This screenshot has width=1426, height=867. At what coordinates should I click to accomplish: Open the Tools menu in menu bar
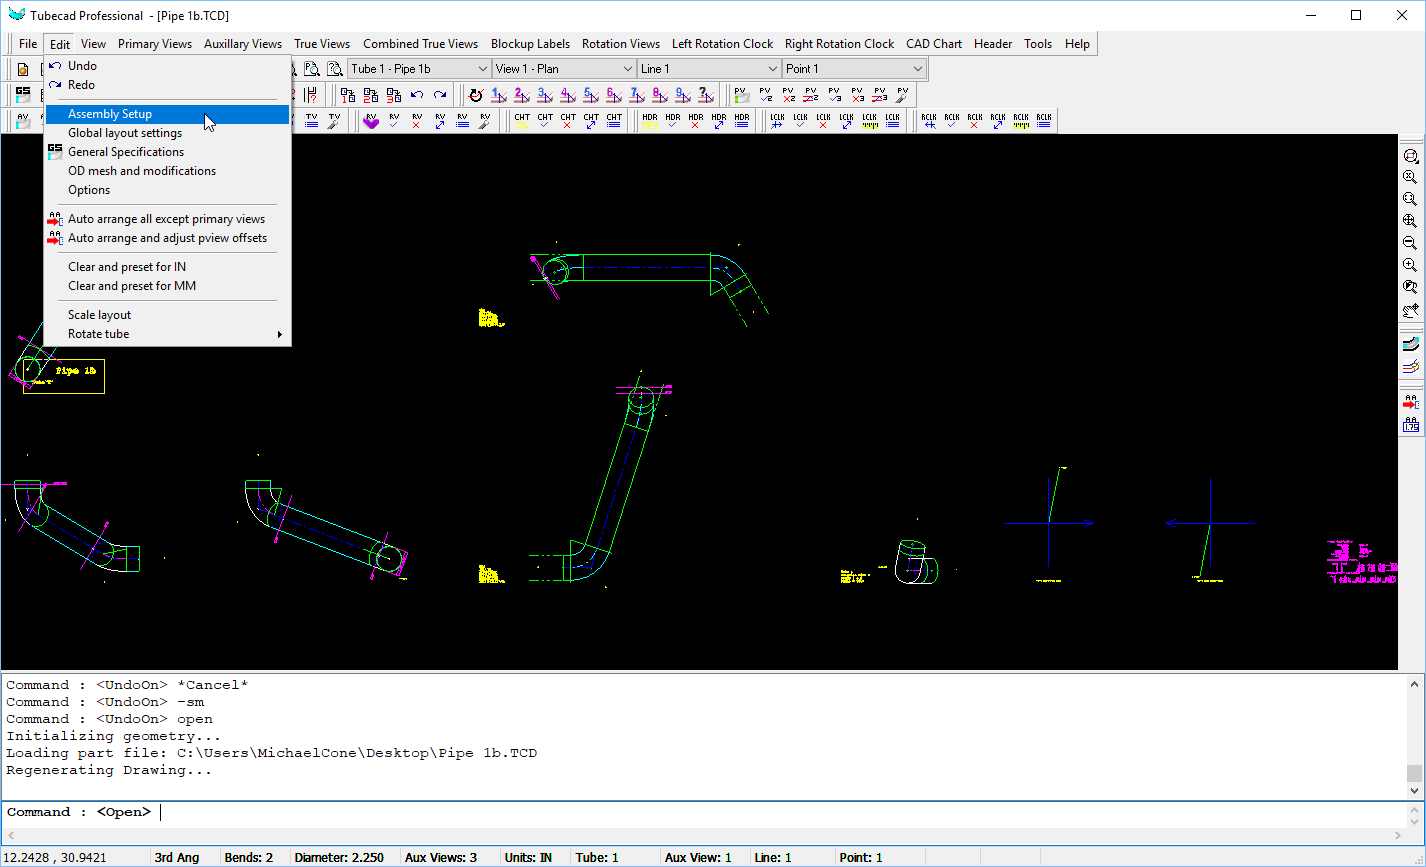point(1037,44)
